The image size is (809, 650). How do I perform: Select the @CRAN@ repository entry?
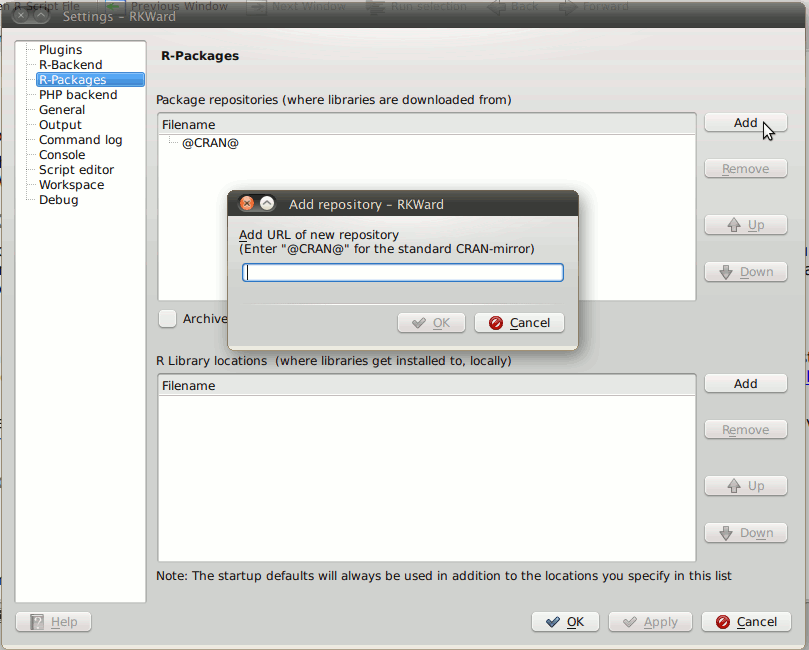pos(211,143)
